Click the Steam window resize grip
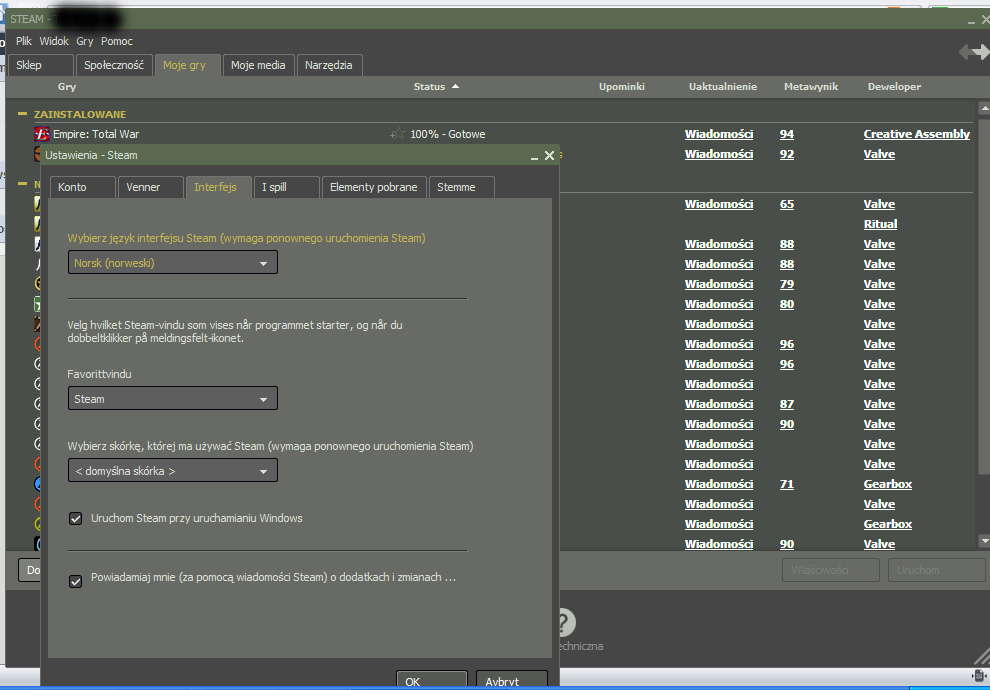 point(982,657)
